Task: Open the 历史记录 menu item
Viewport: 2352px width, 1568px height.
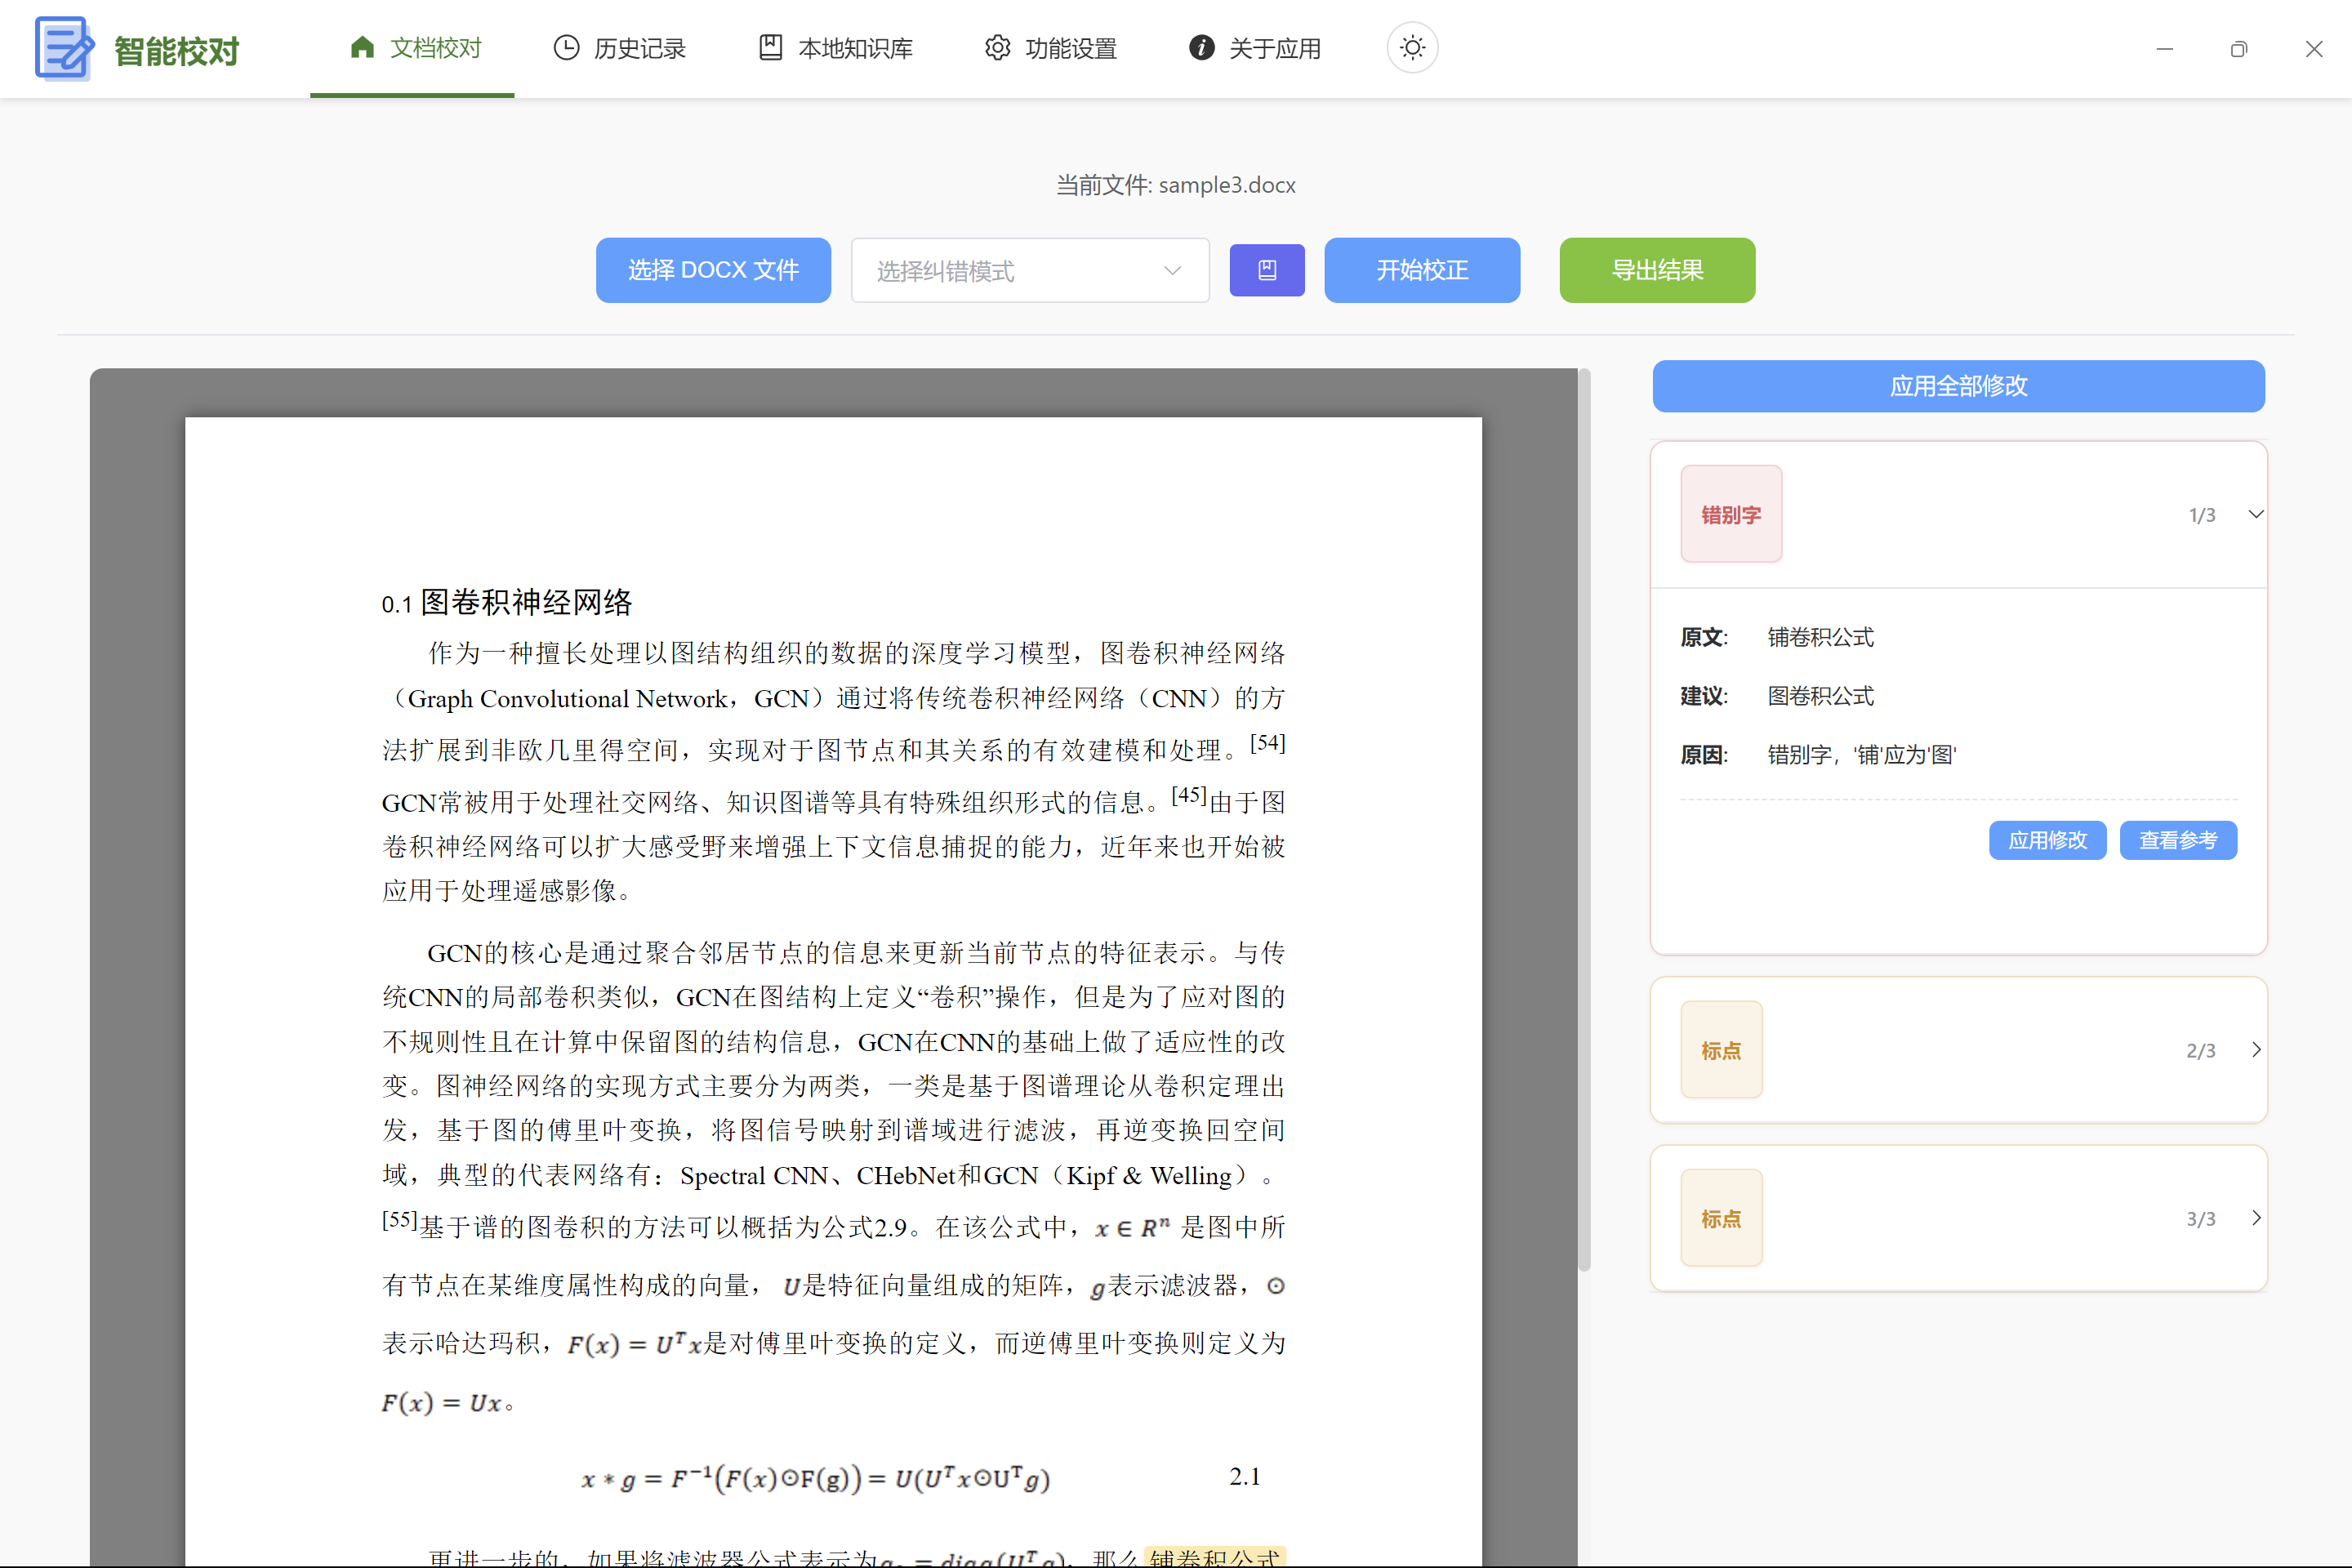Action: [x=620, y=47]
